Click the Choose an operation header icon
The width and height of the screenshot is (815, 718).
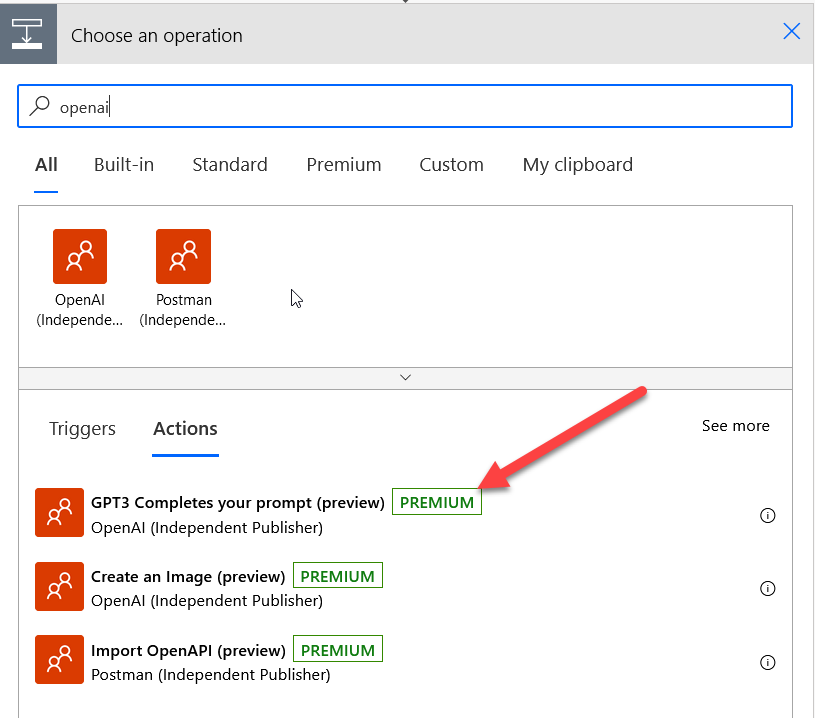28,34
